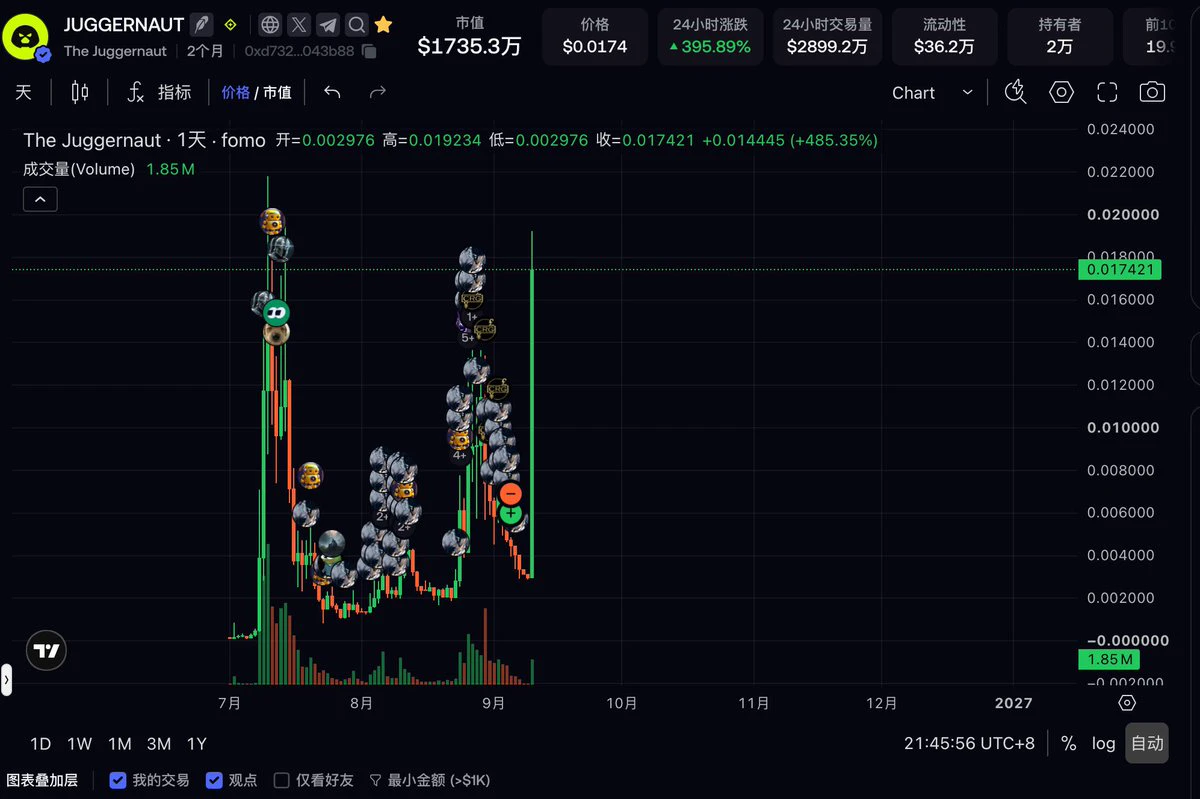
Task: Click the 0xd732...043b88 contract address
Action: coord(299,51)
